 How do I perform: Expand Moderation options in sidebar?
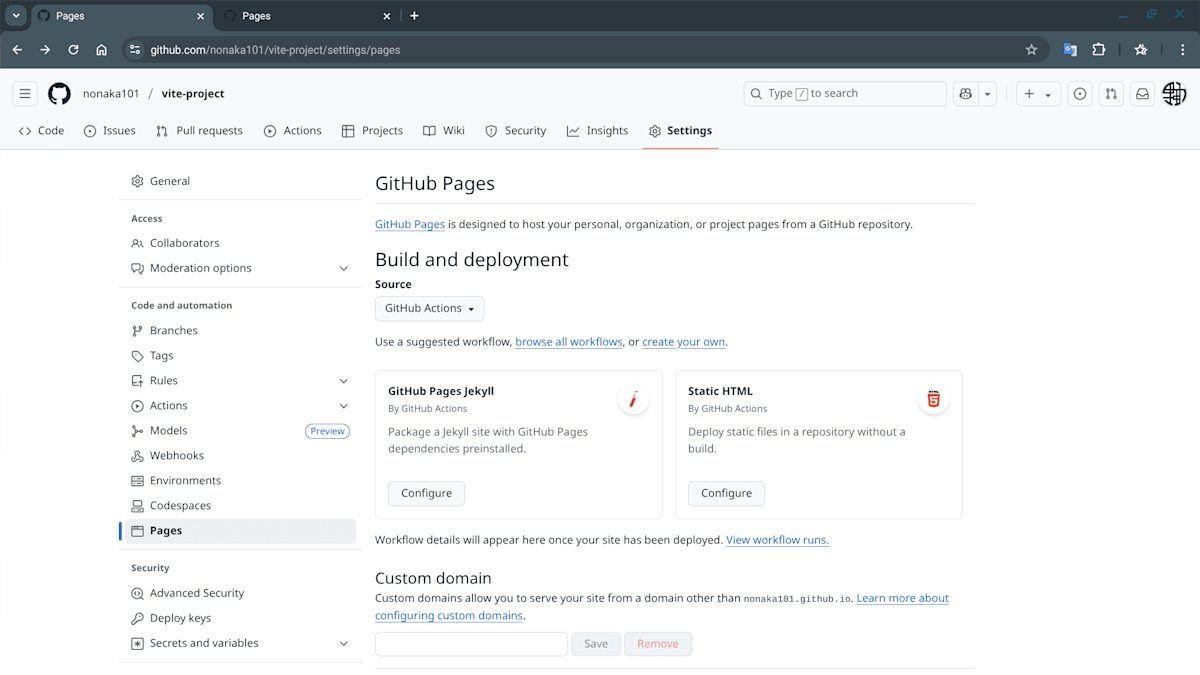[x=343, y=269]
